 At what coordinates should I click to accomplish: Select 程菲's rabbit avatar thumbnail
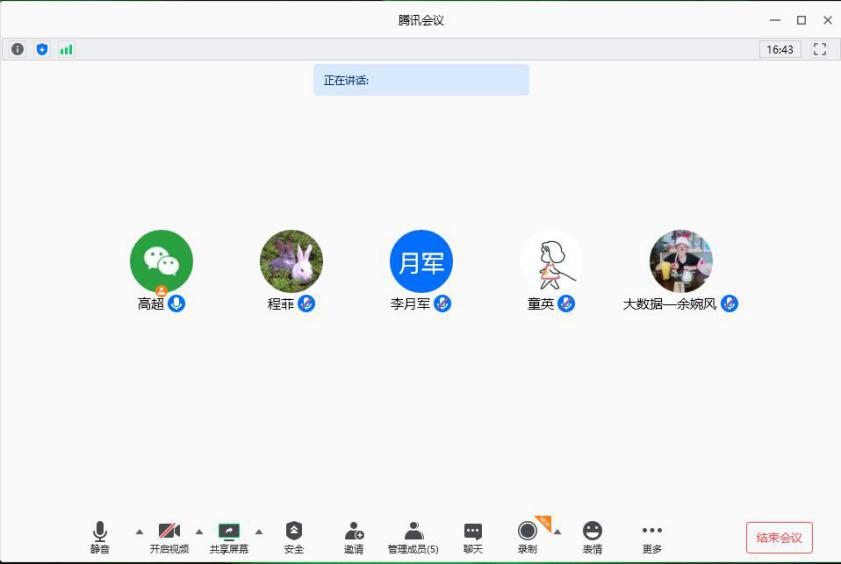291,261
